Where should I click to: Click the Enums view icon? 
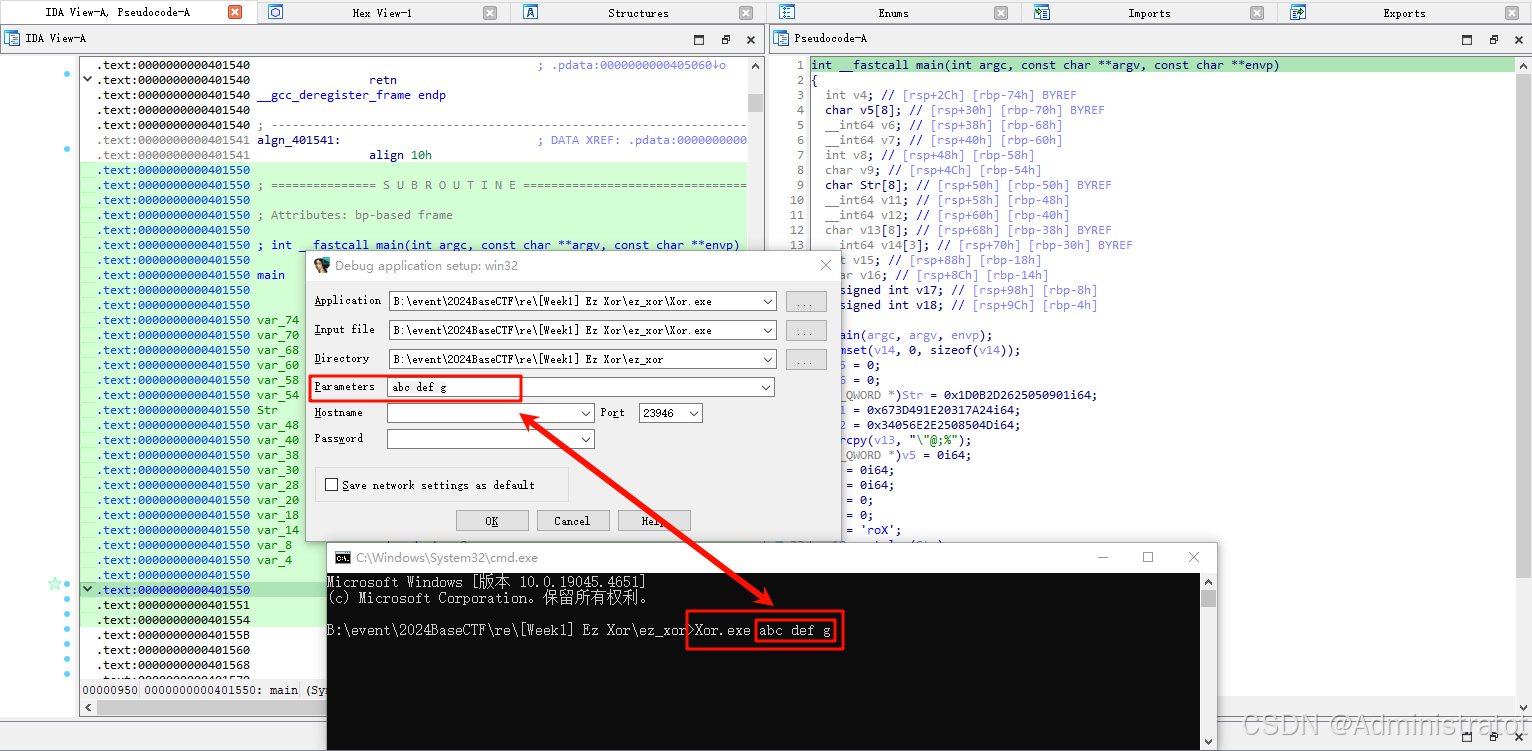787,13
